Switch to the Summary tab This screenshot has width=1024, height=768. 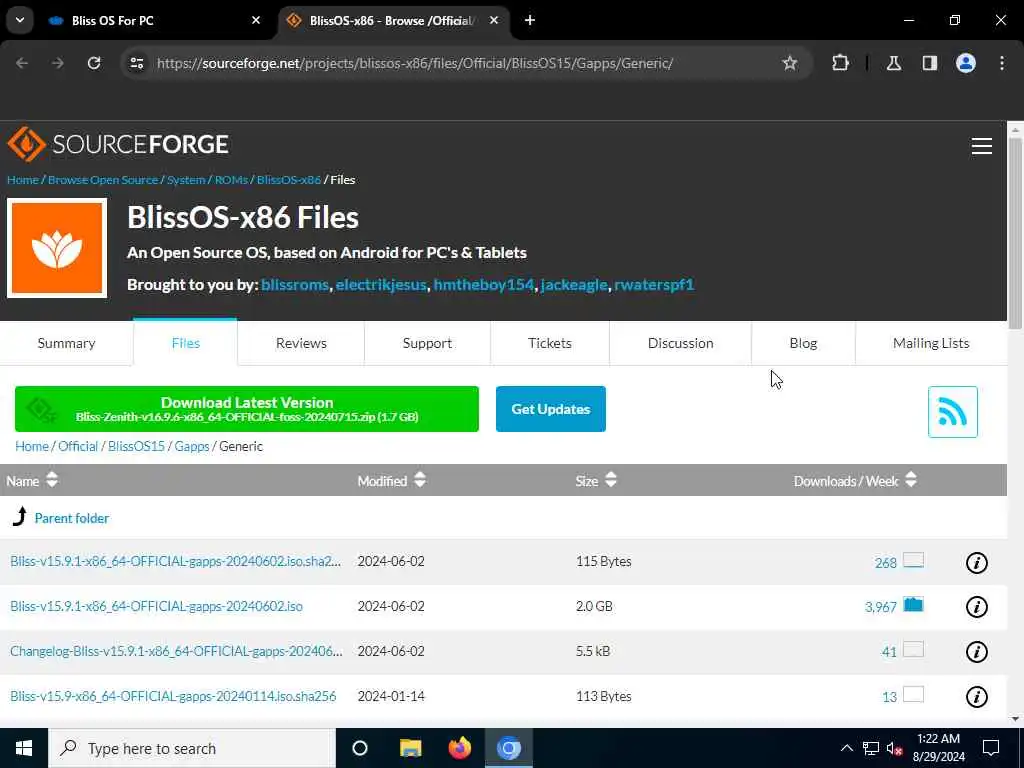tap(67, 344)
